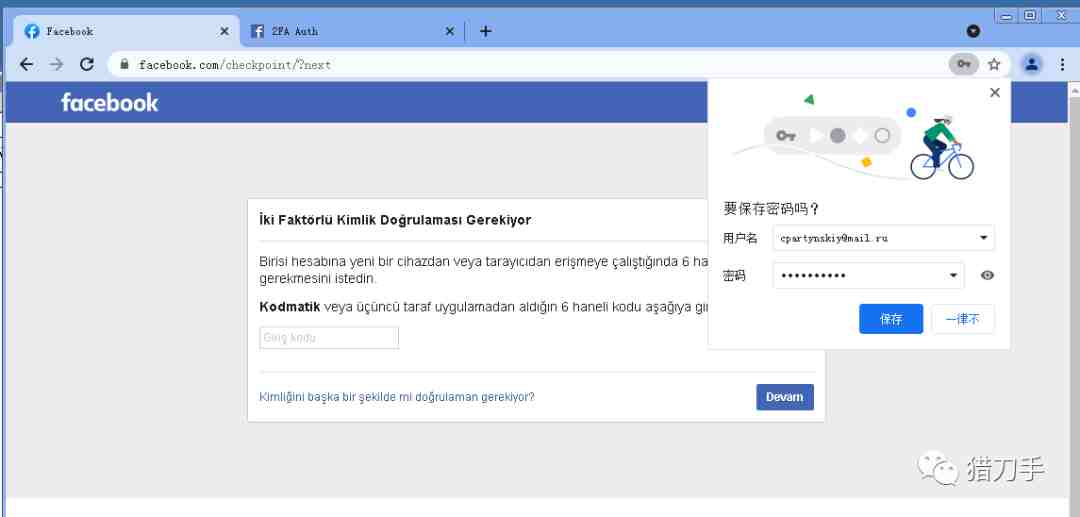Viewport: 1080px width, 517px height.
Task: Open a new tab with plus button
Action: click(486, 31)
